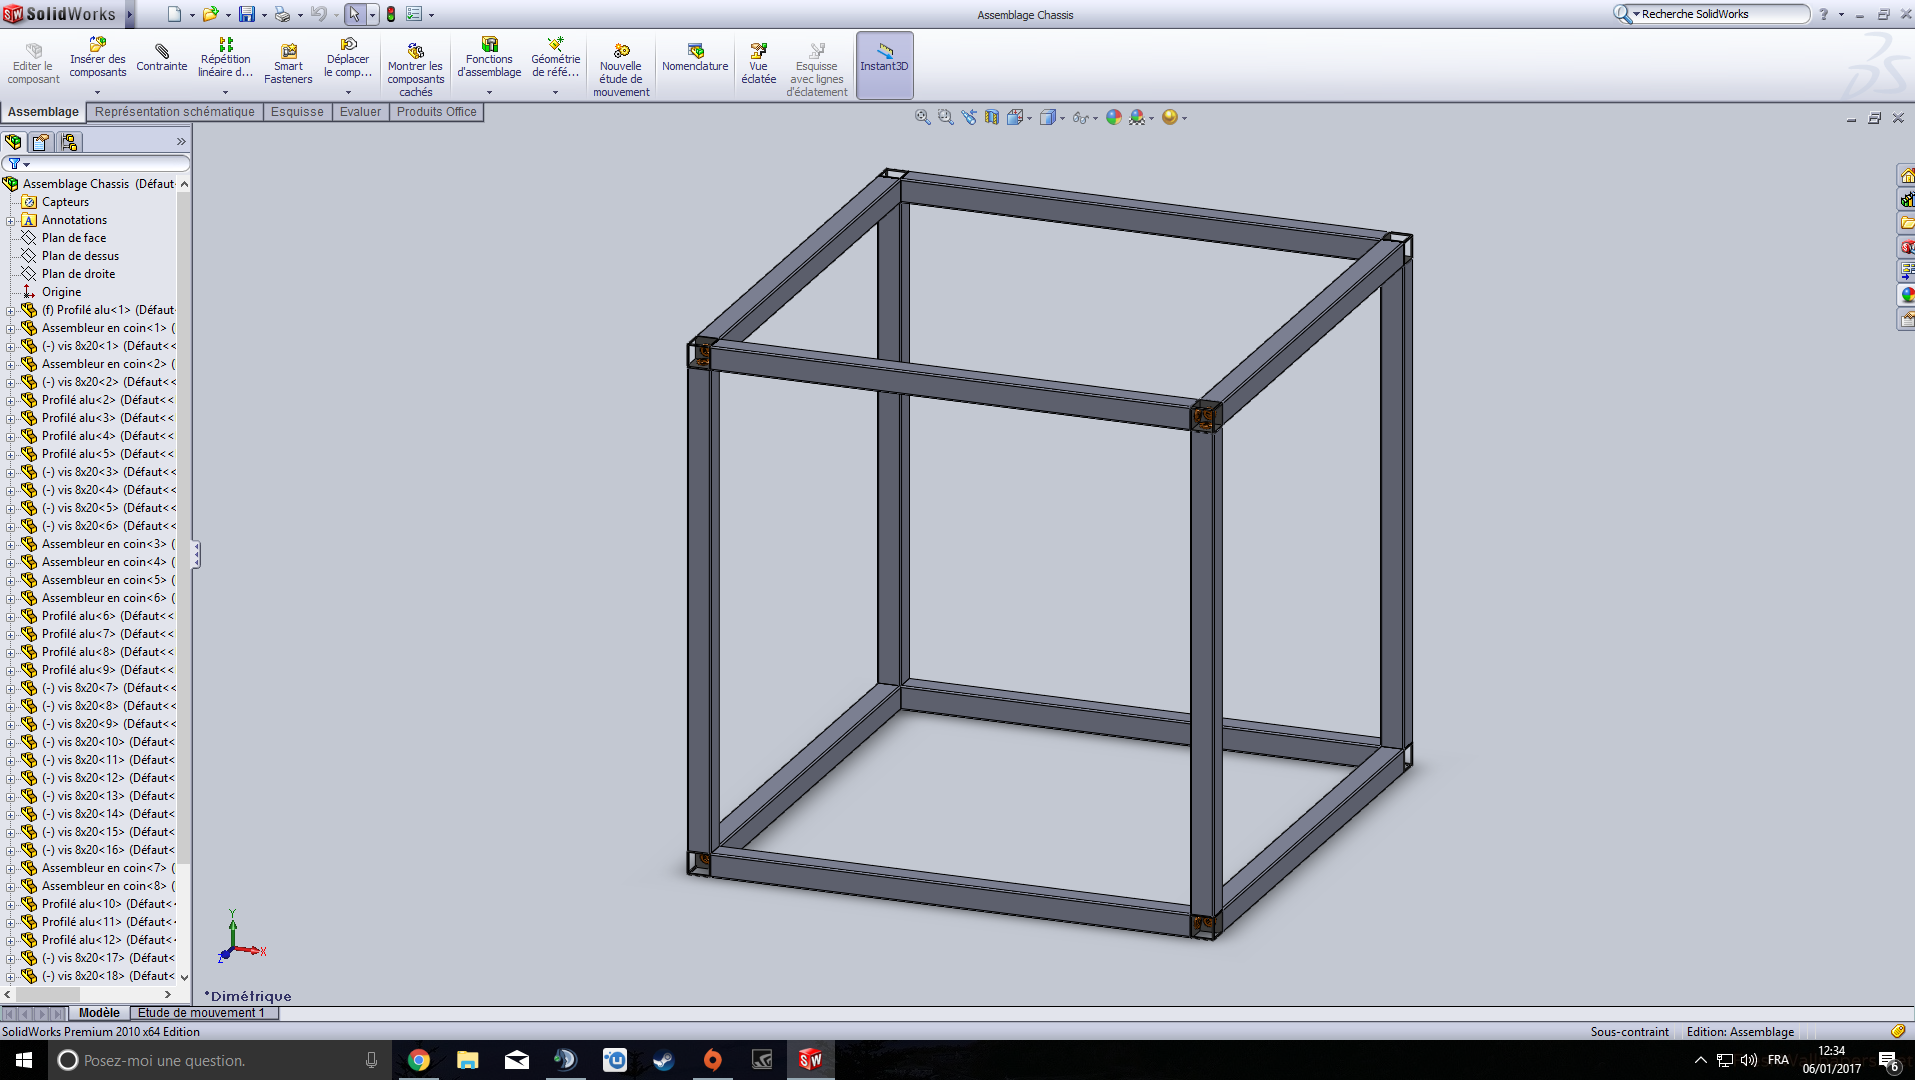Switch to Etude de mouvement 1 tab
1915x1080 pixels.
pyautogui.click(x=201, y=1013)
